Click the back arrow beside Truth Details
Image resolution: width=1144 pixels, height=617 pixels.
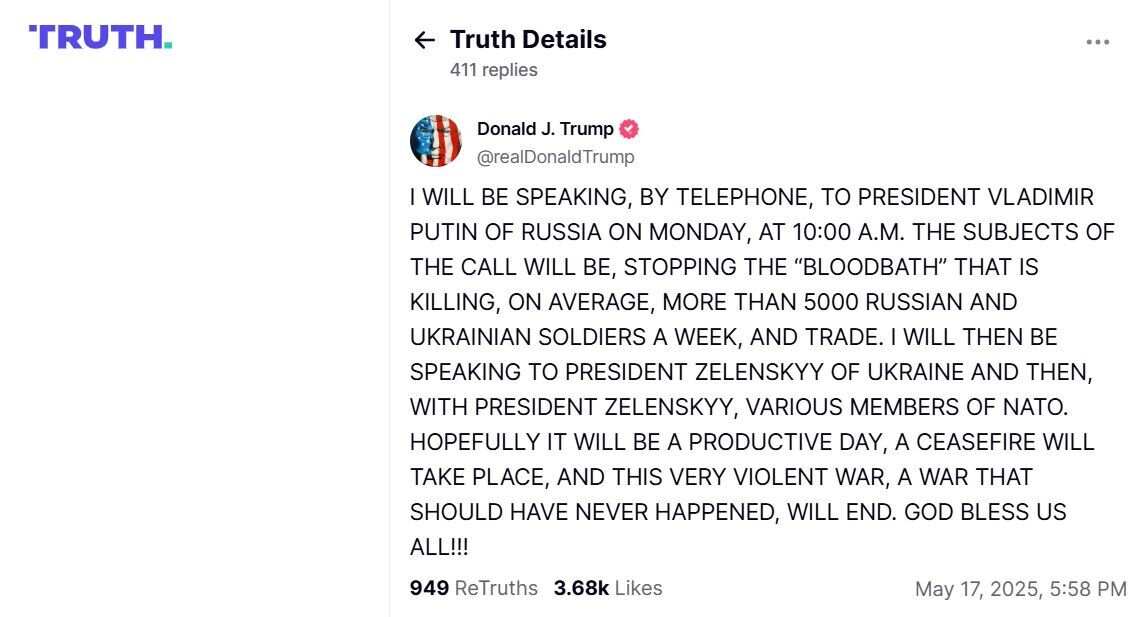pyautogui.click(x=424, y=40)
